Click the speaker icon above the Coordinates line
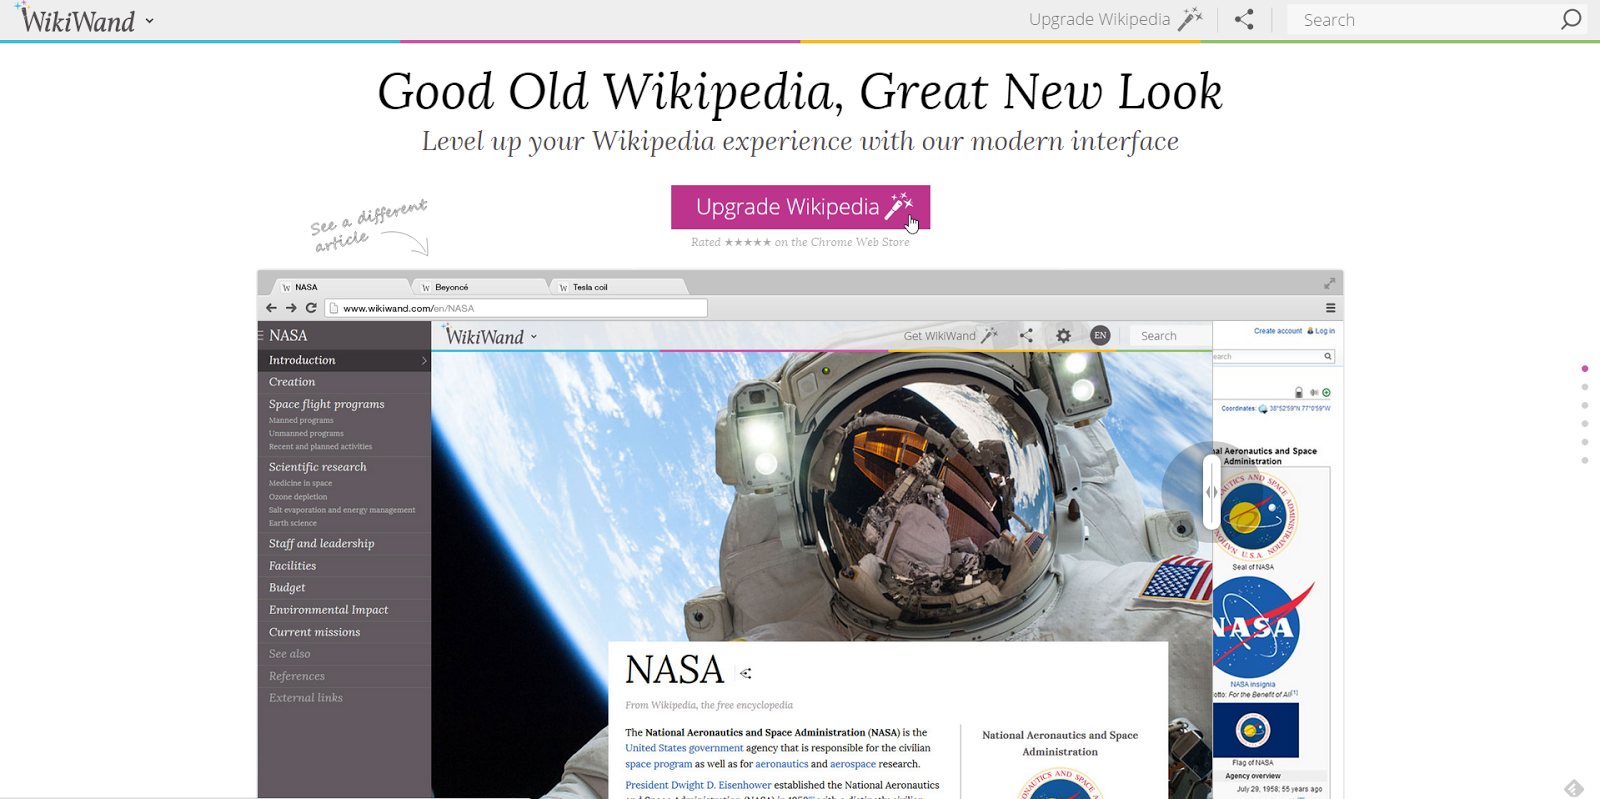Image resolution: width=1600 pixels, height=799 pixels. [1313, 393]
